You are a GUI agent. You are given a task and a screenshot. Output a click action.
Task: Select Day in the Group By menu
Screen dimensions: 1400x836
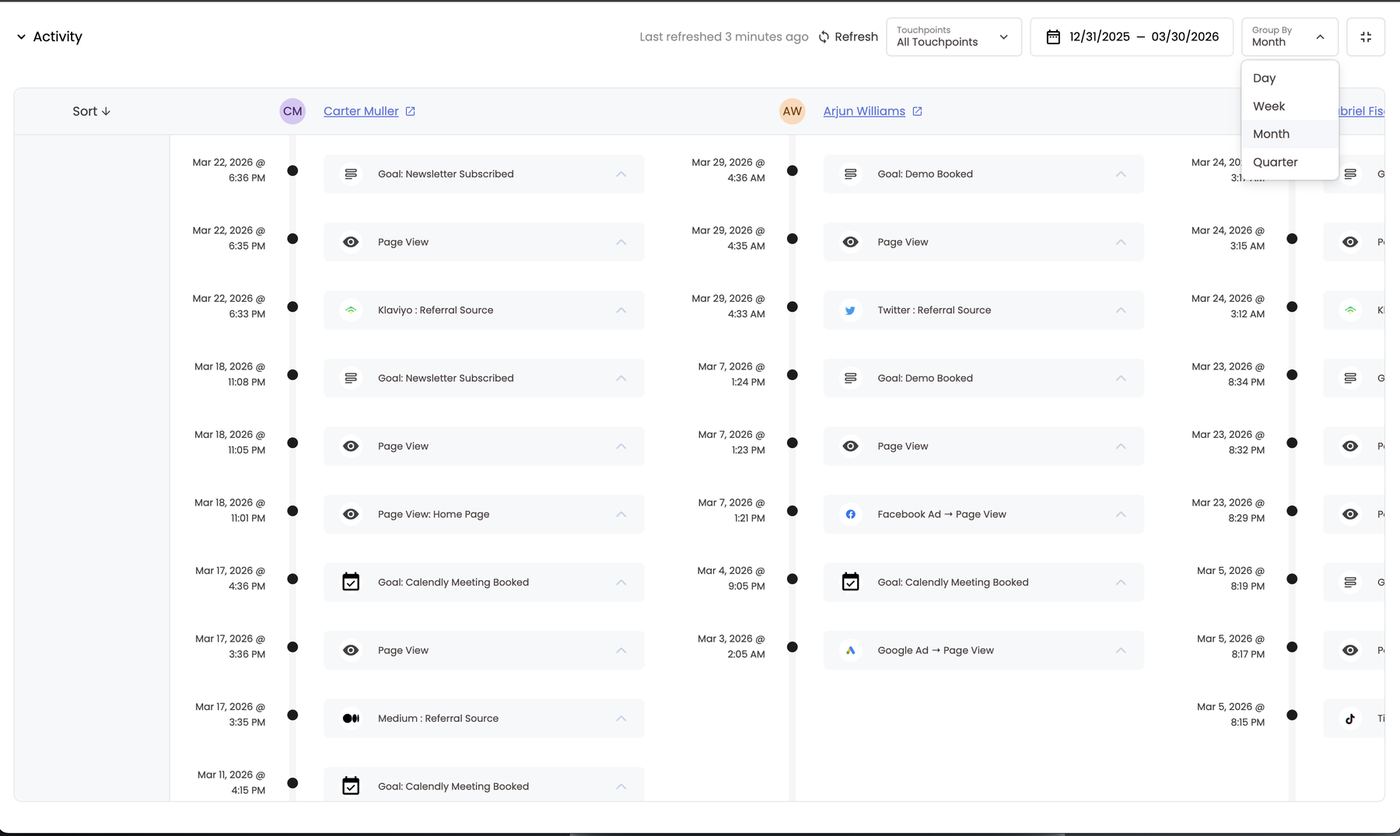pos(1290,78)
